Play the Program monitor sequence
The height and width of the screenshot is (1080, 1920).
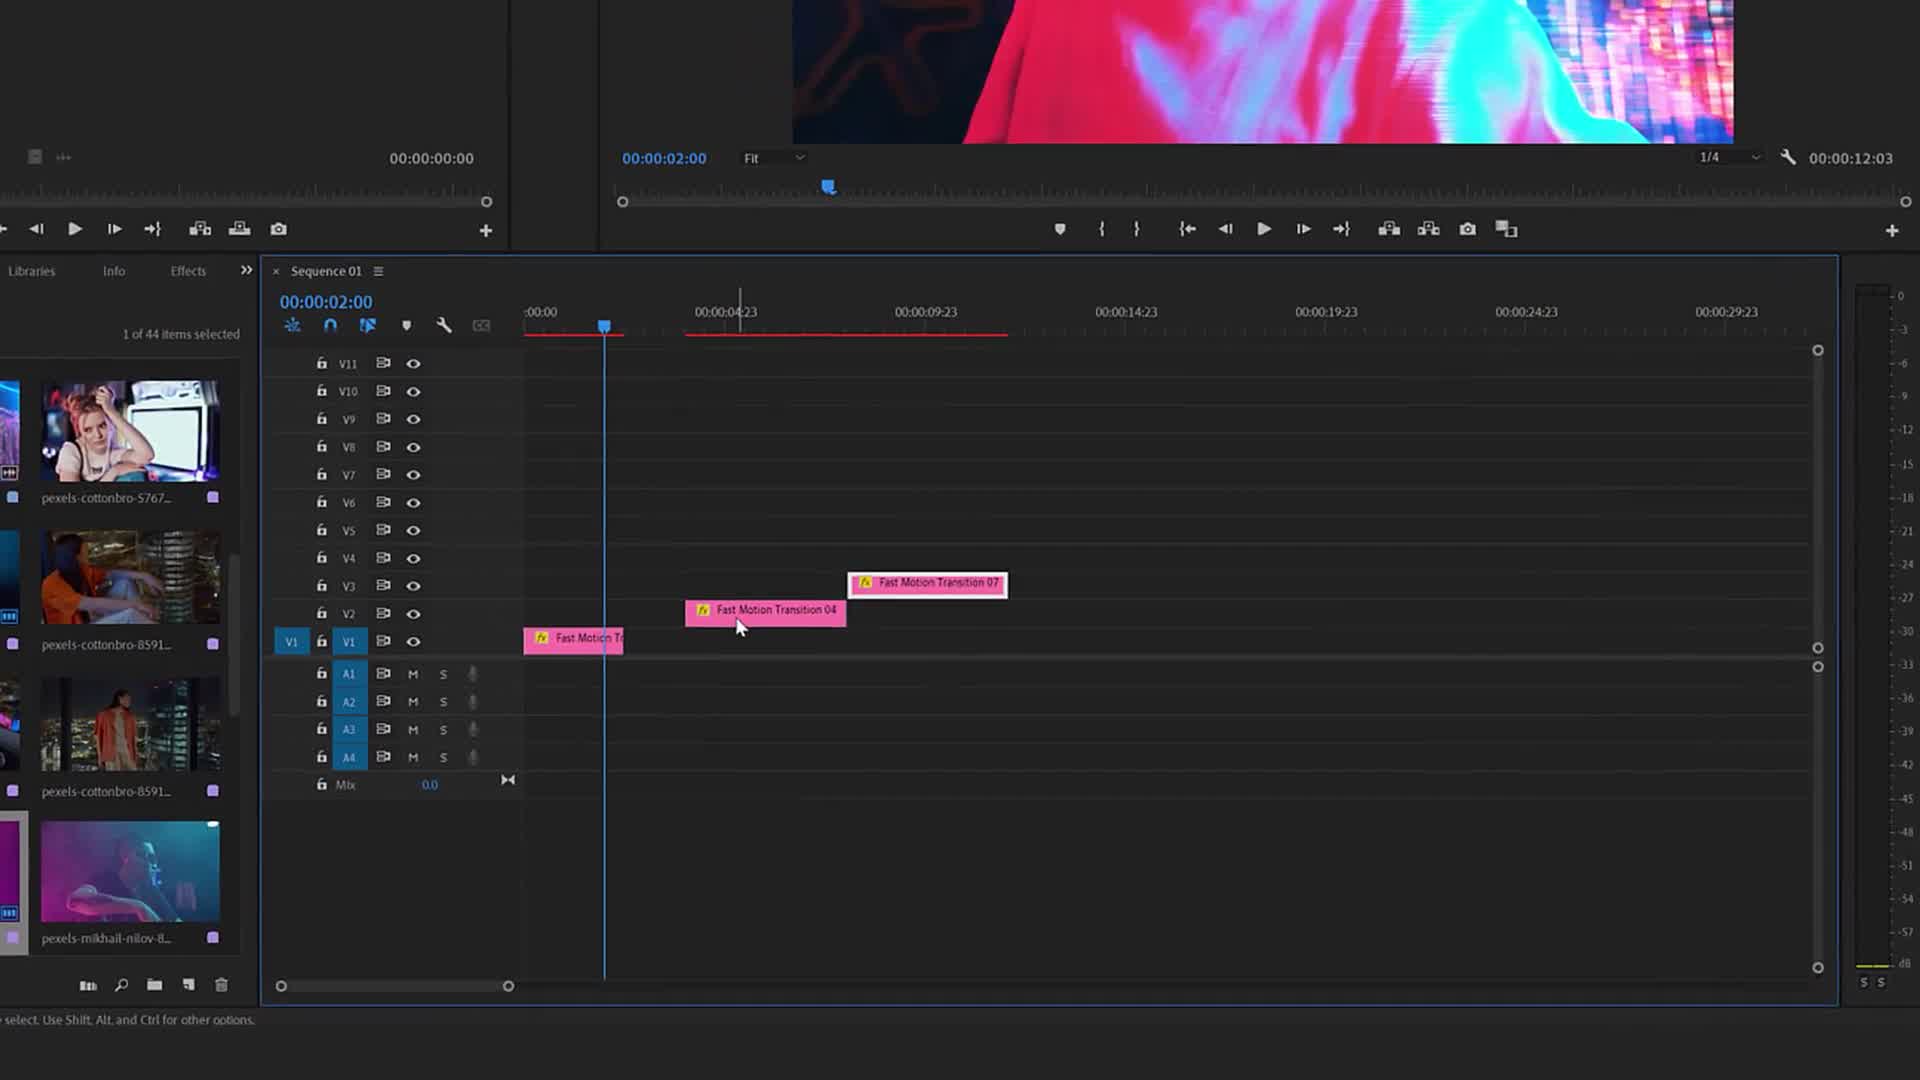(x=1264, y=229)
